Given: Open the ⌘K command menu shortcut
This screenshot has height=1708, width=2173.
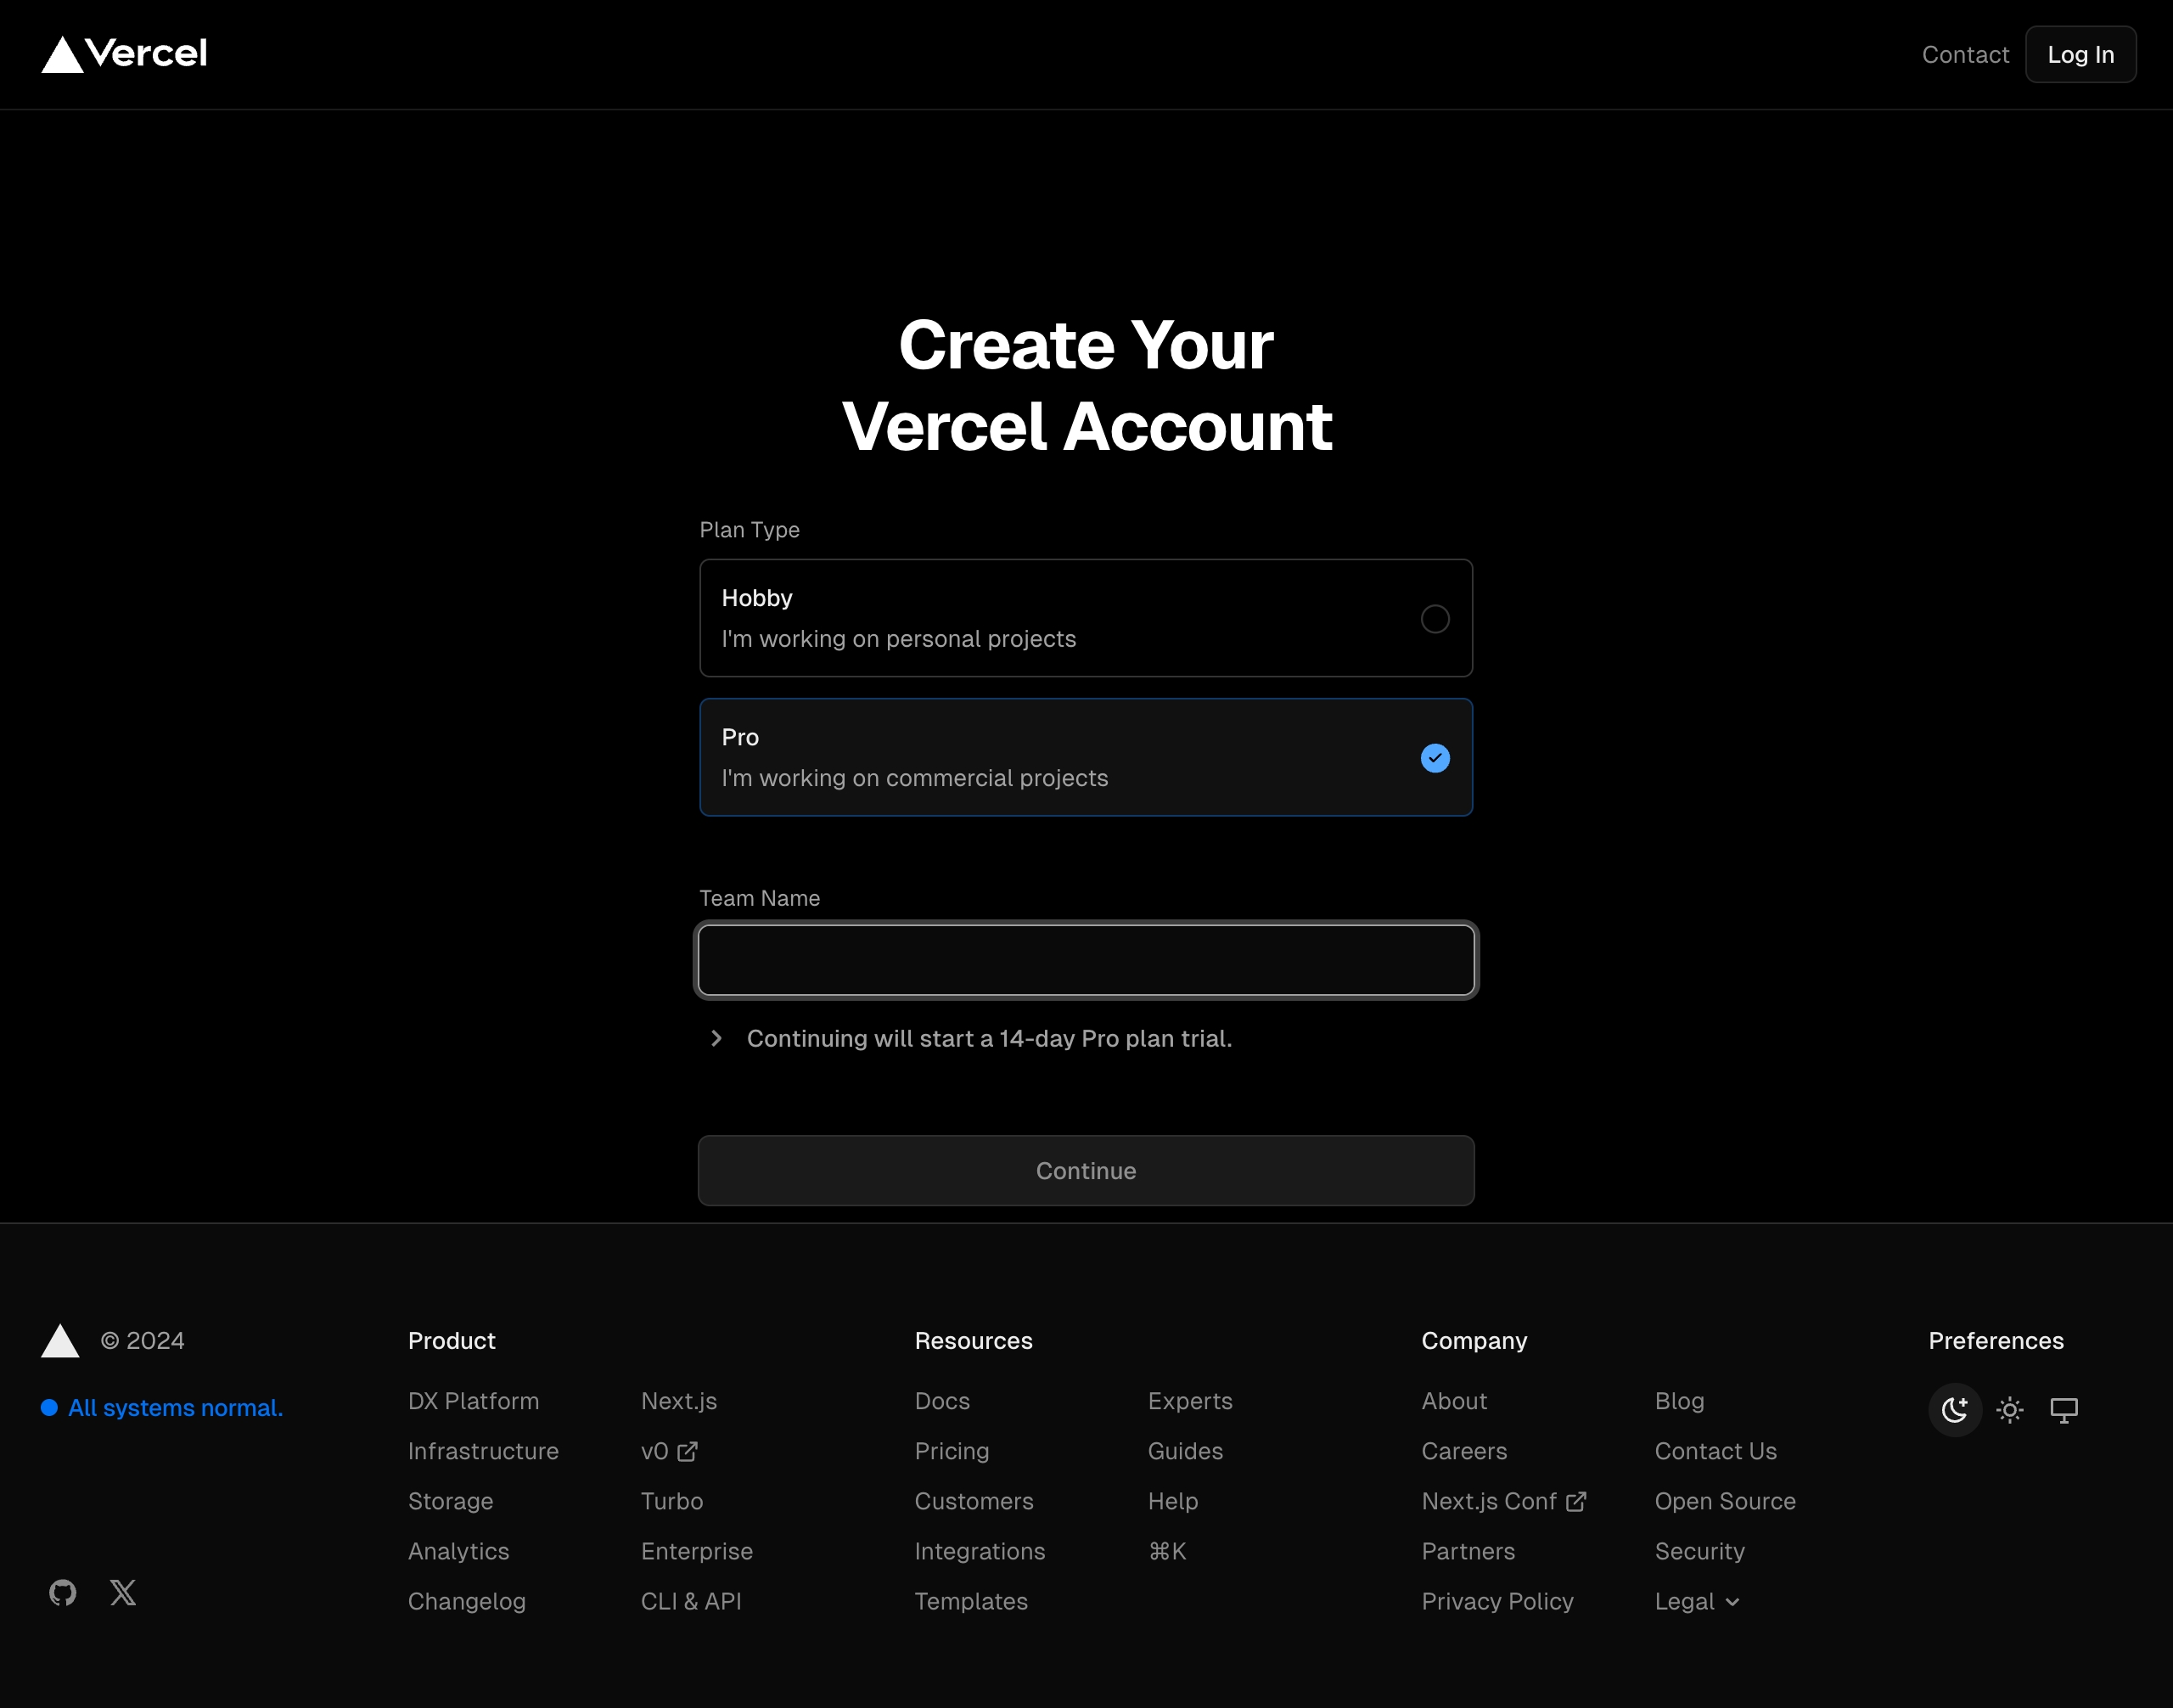Looking at the screenshot, I should [x=1167, y=1551].
